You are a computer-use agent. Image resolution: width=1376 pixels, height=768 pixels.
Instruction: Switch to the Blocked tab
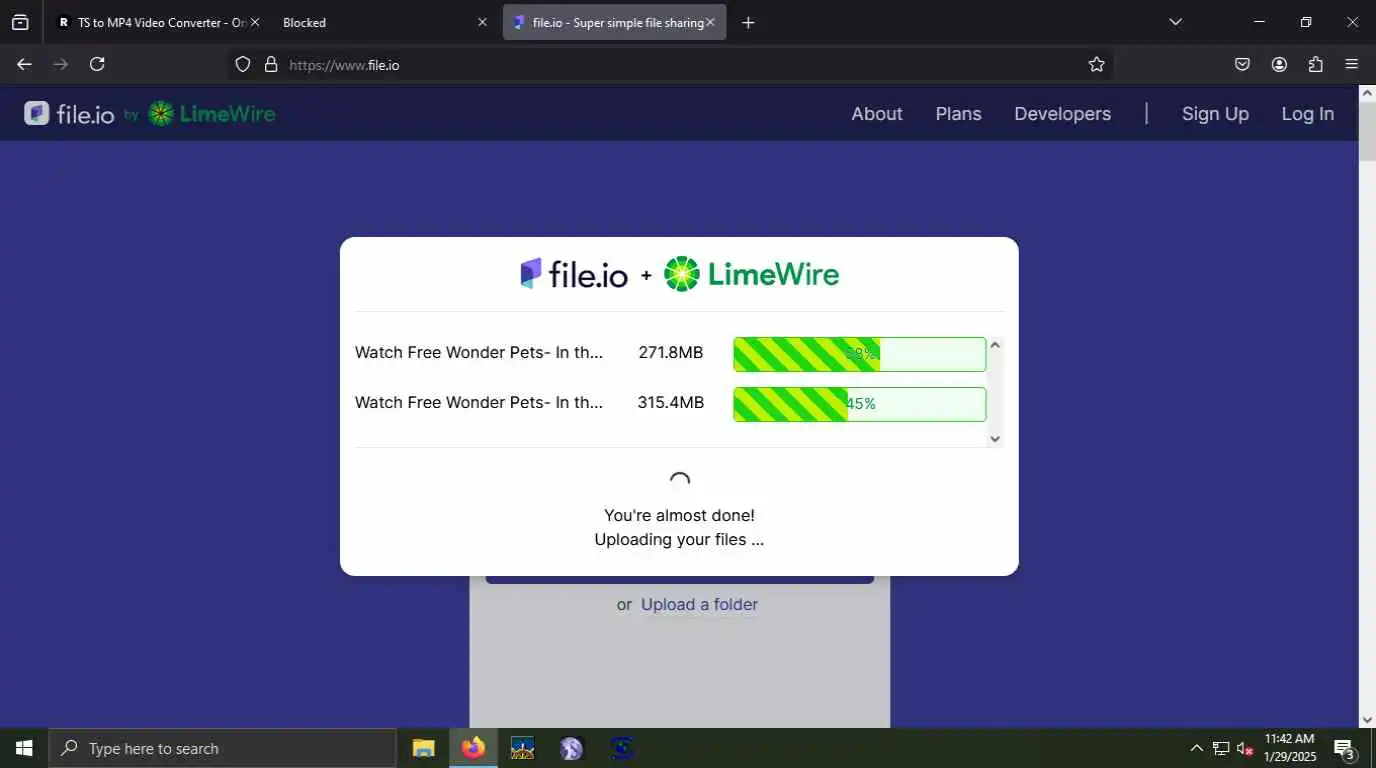[384, 22]
